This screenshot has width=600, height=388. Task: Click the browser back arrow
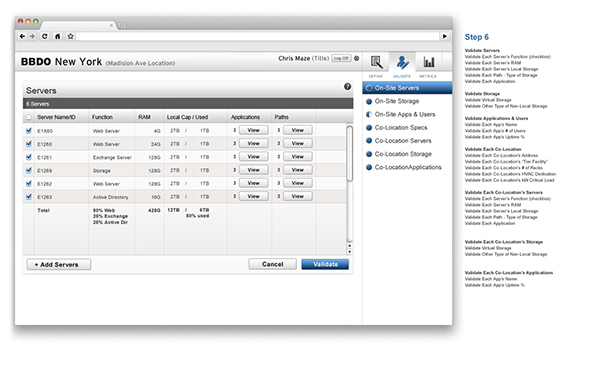(22, 36)
